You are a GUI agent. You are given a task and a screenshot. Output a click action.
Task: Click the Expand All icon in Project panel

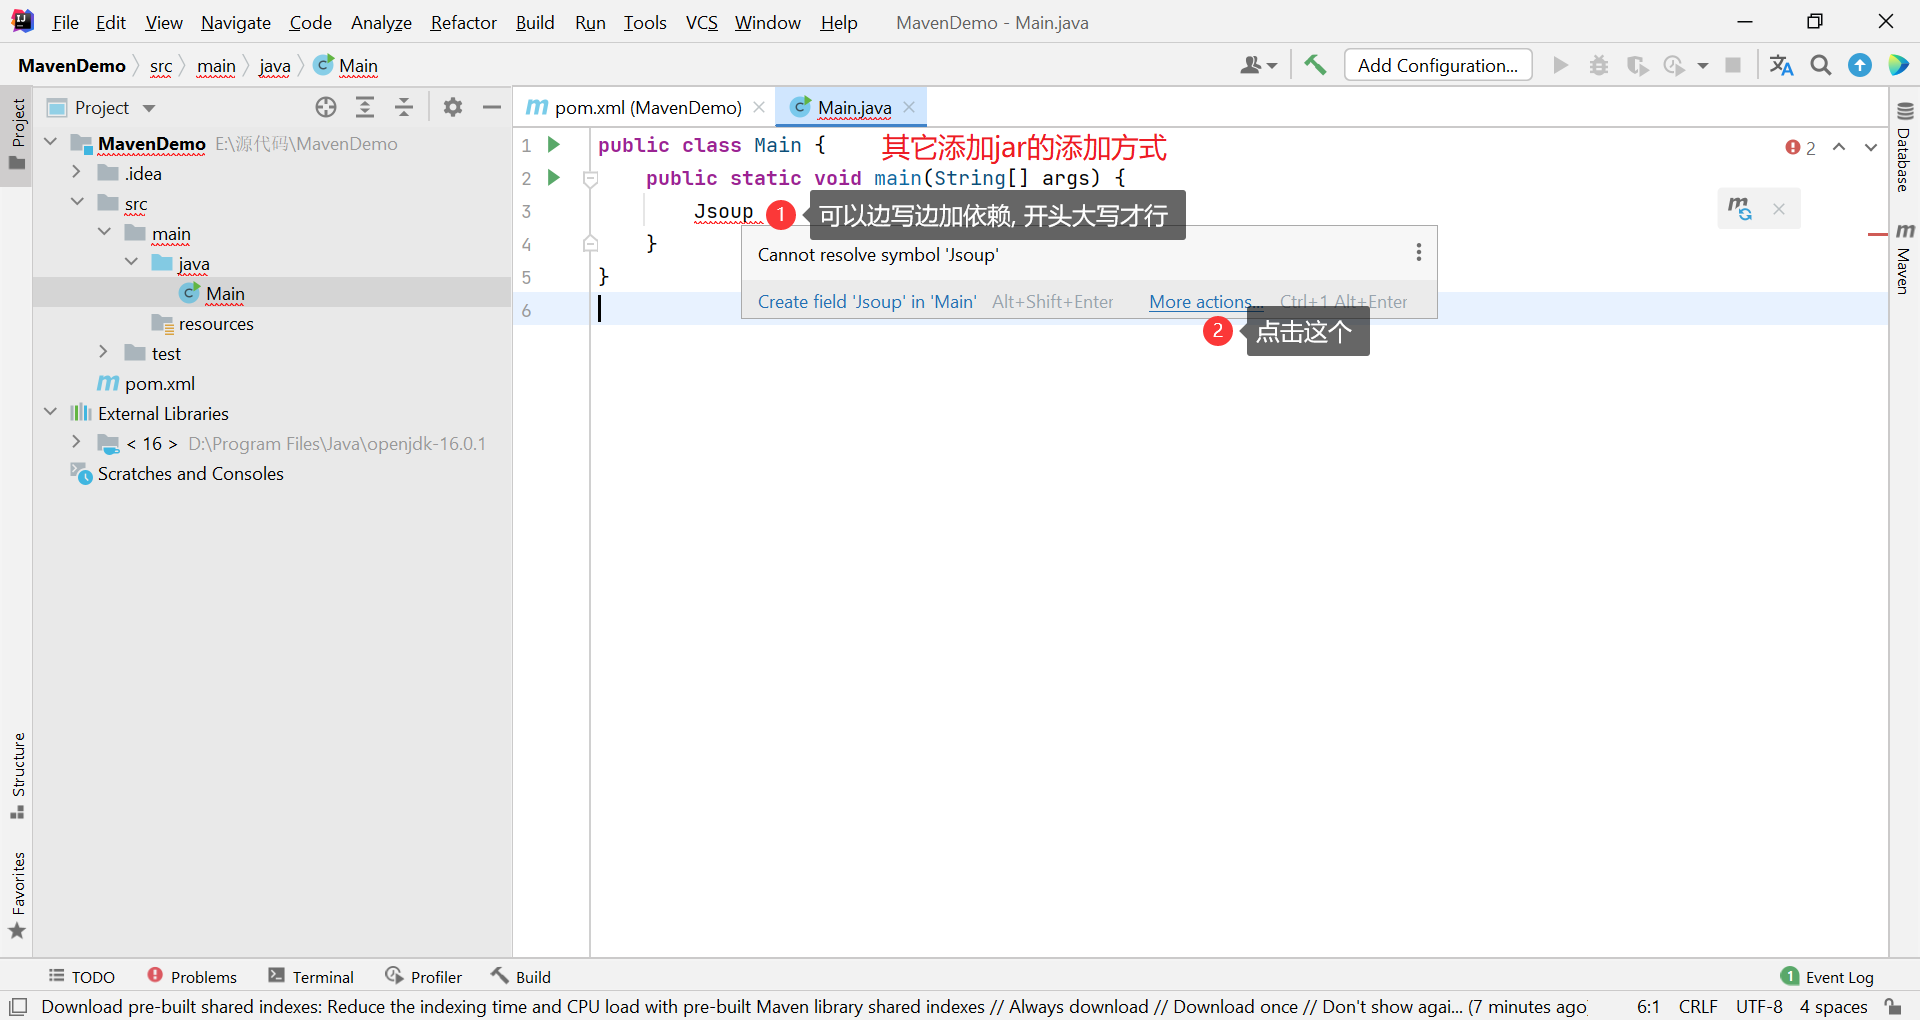pos(365,107)
